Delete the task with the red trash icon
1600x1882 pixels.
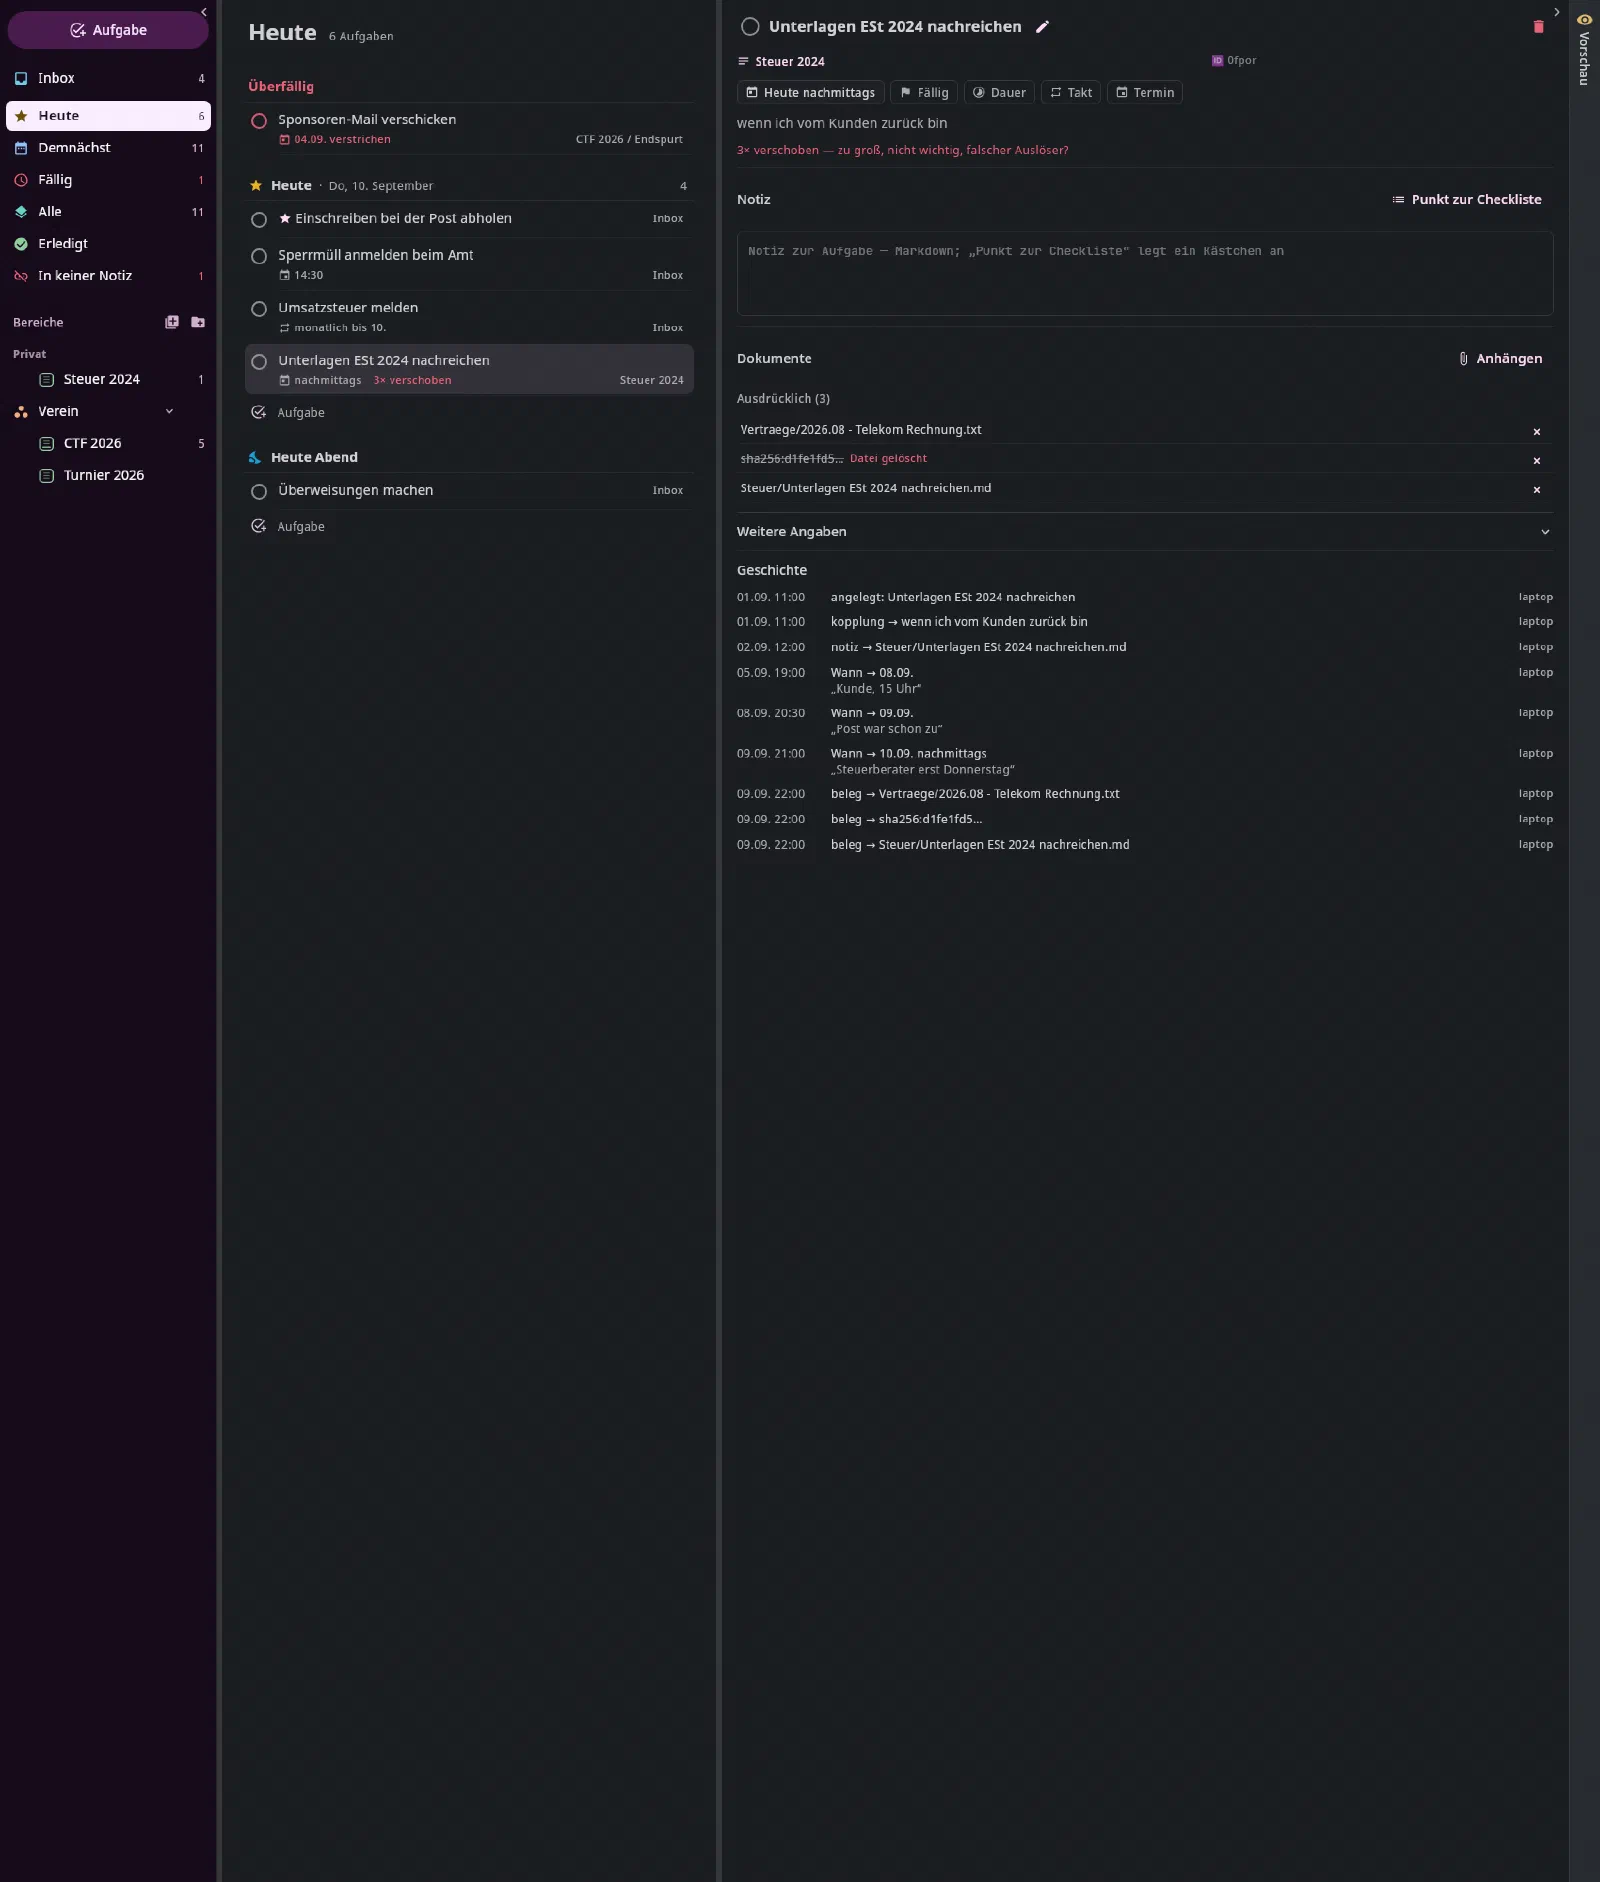click(x=1538, y=27)
